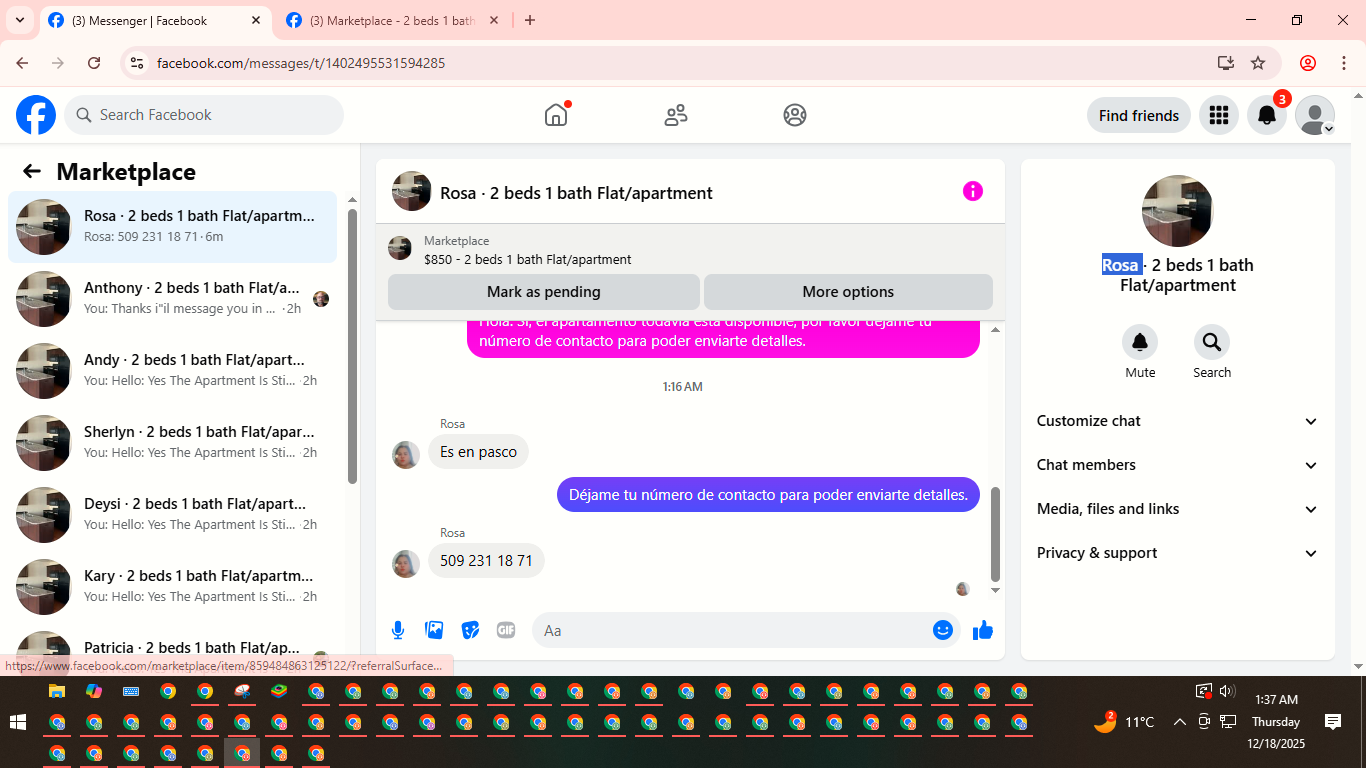This screenshot has width=1366, height=768.
Task: Click page scroll-down arrow at right edge
Action: 1358,667
